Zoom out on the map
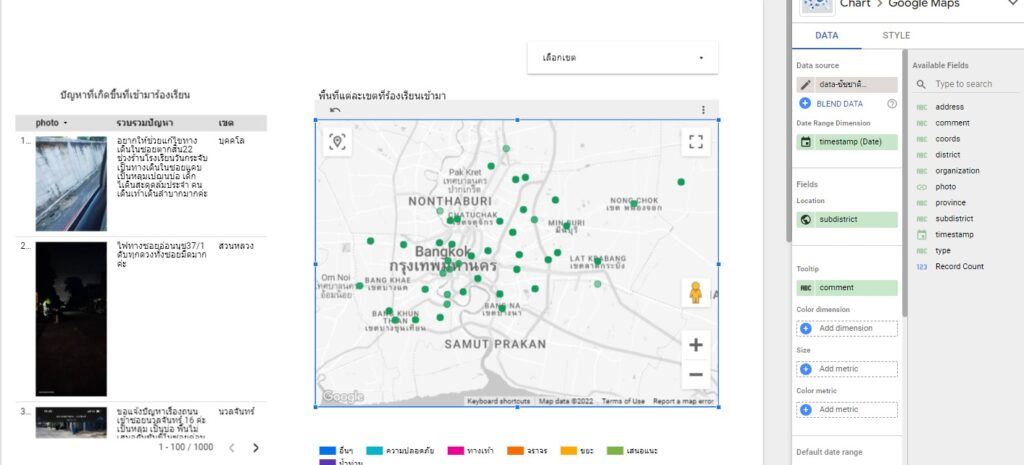 (x=696, y=375)
